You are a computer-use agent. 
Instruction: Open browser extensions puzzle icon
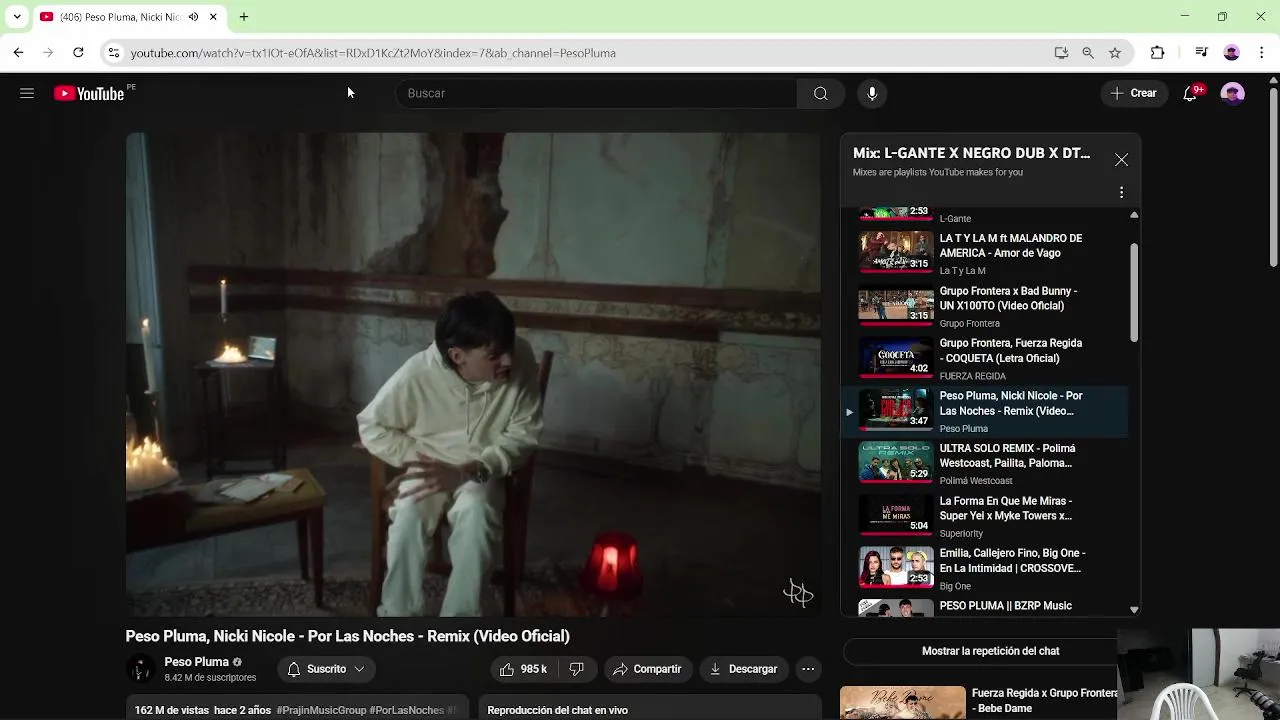[x=1158, y=53]
